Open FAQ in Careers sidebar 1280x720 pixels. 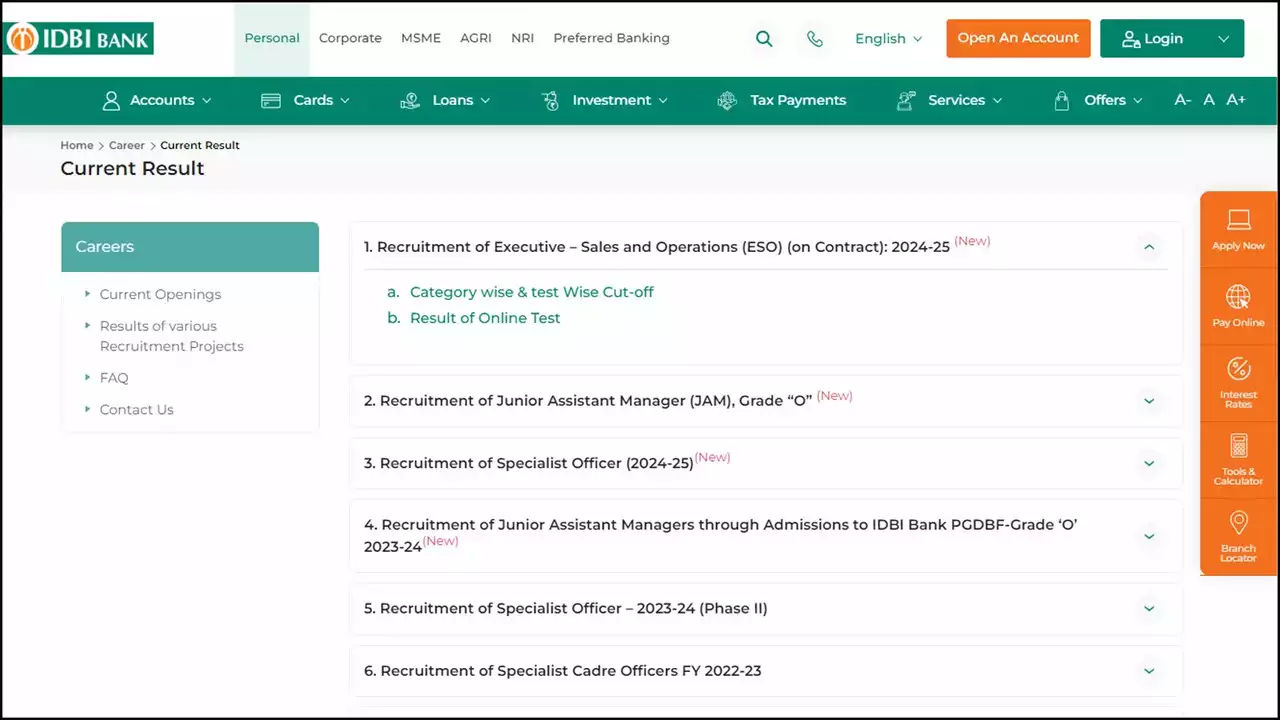tap(114, 378)
